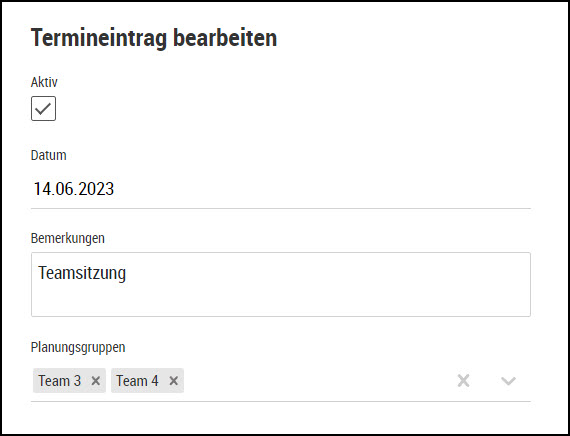This screenshot has height=436, width=570.
Task: Click the Datum field label
Action: click(49, 155)
